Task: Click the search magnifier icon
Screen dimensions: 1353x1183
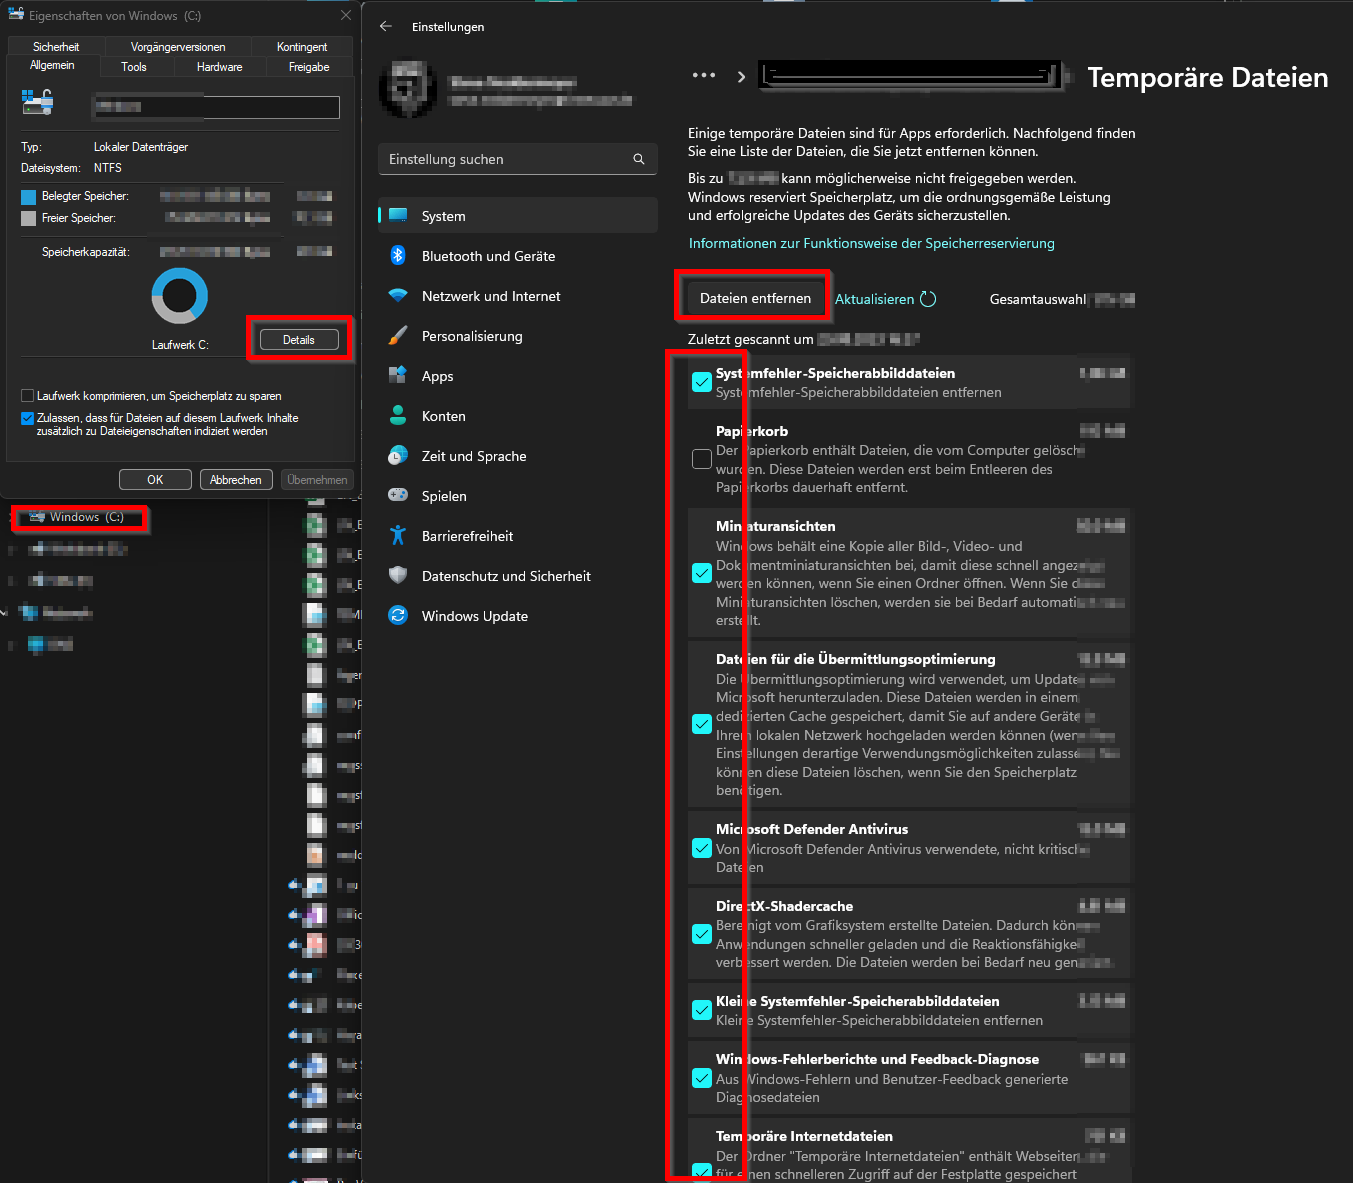Action: tap(639, 159)
